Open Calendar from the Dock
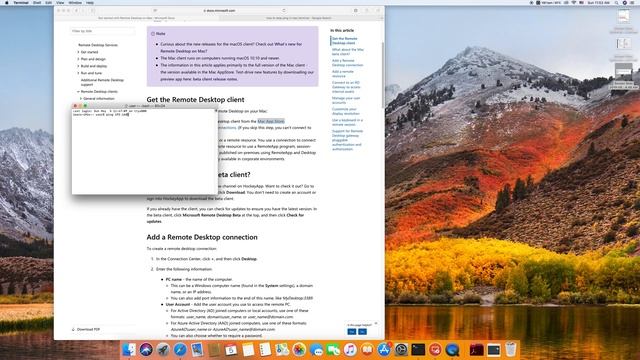Viewport: 640px width, 360px height. tap(231, 350)
